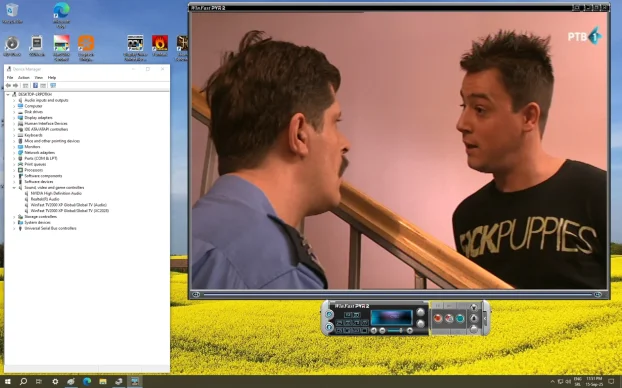
Task: Open Settings gear on the taskbar
Action: tap(55, 382)
